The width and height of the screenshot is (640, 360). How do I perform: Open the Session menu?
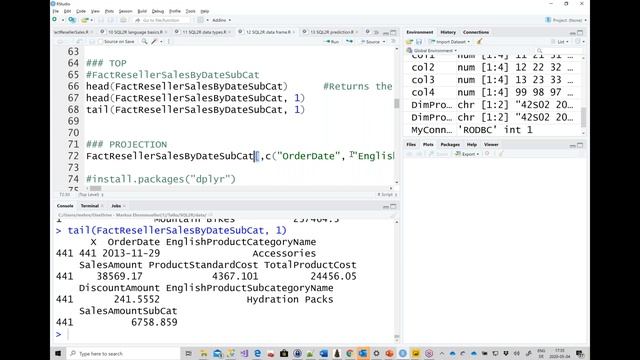125,11
